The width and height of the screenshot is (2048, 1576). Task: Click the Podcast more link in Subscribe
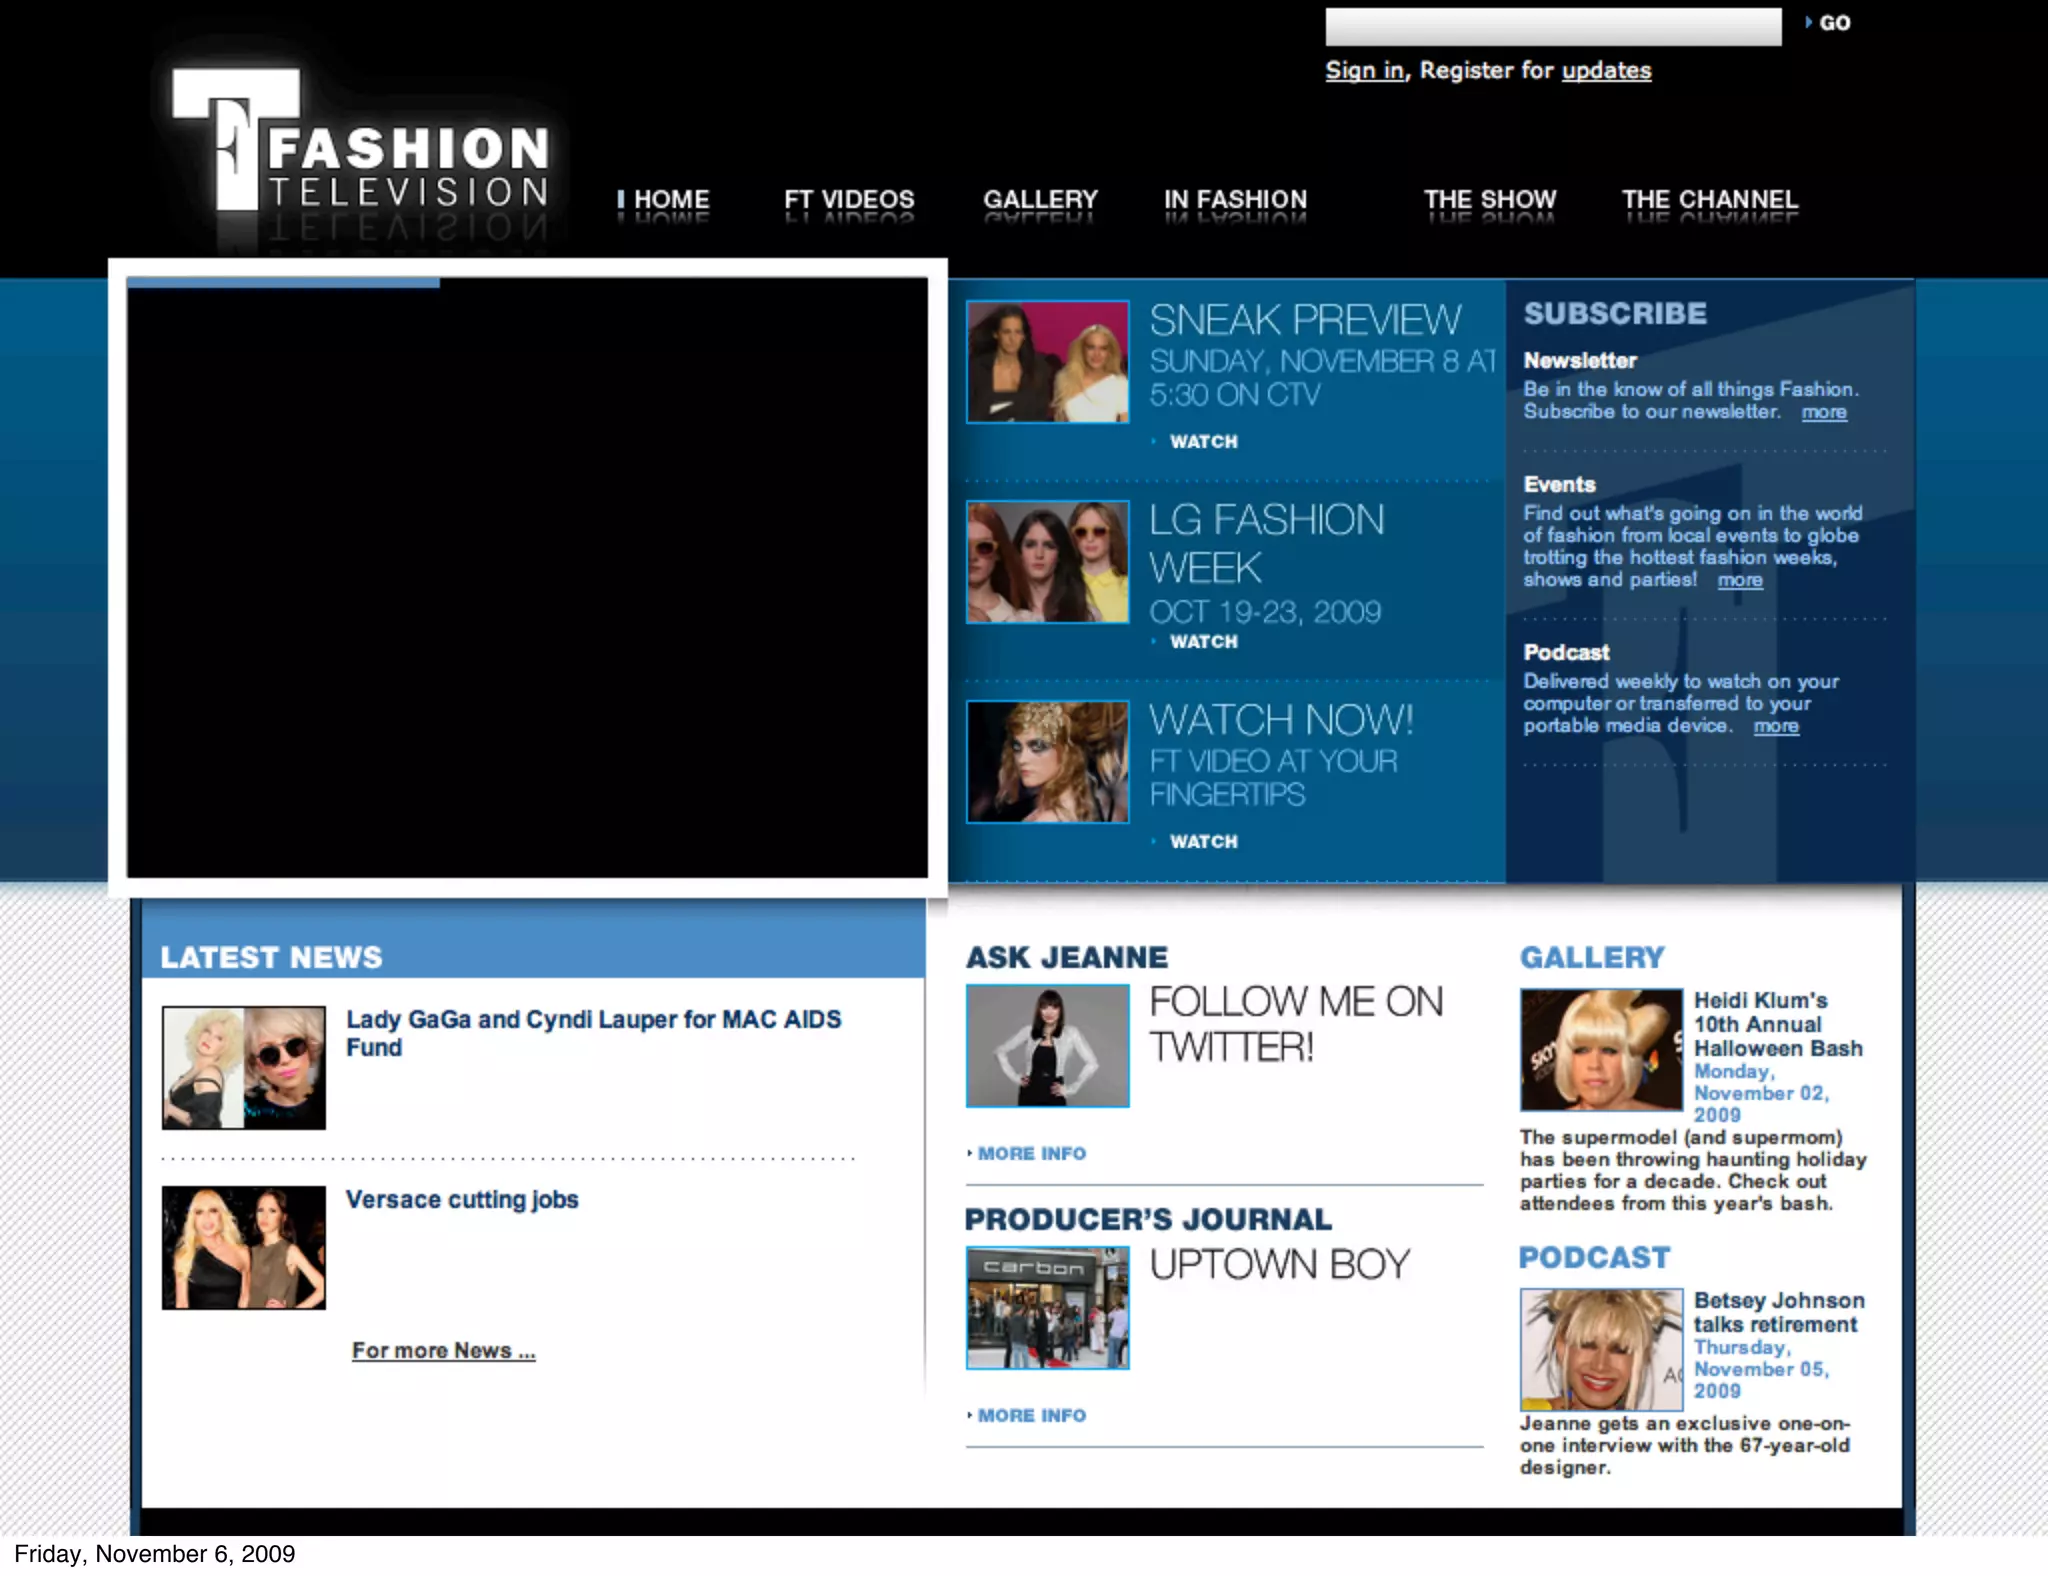point(1776,726)
